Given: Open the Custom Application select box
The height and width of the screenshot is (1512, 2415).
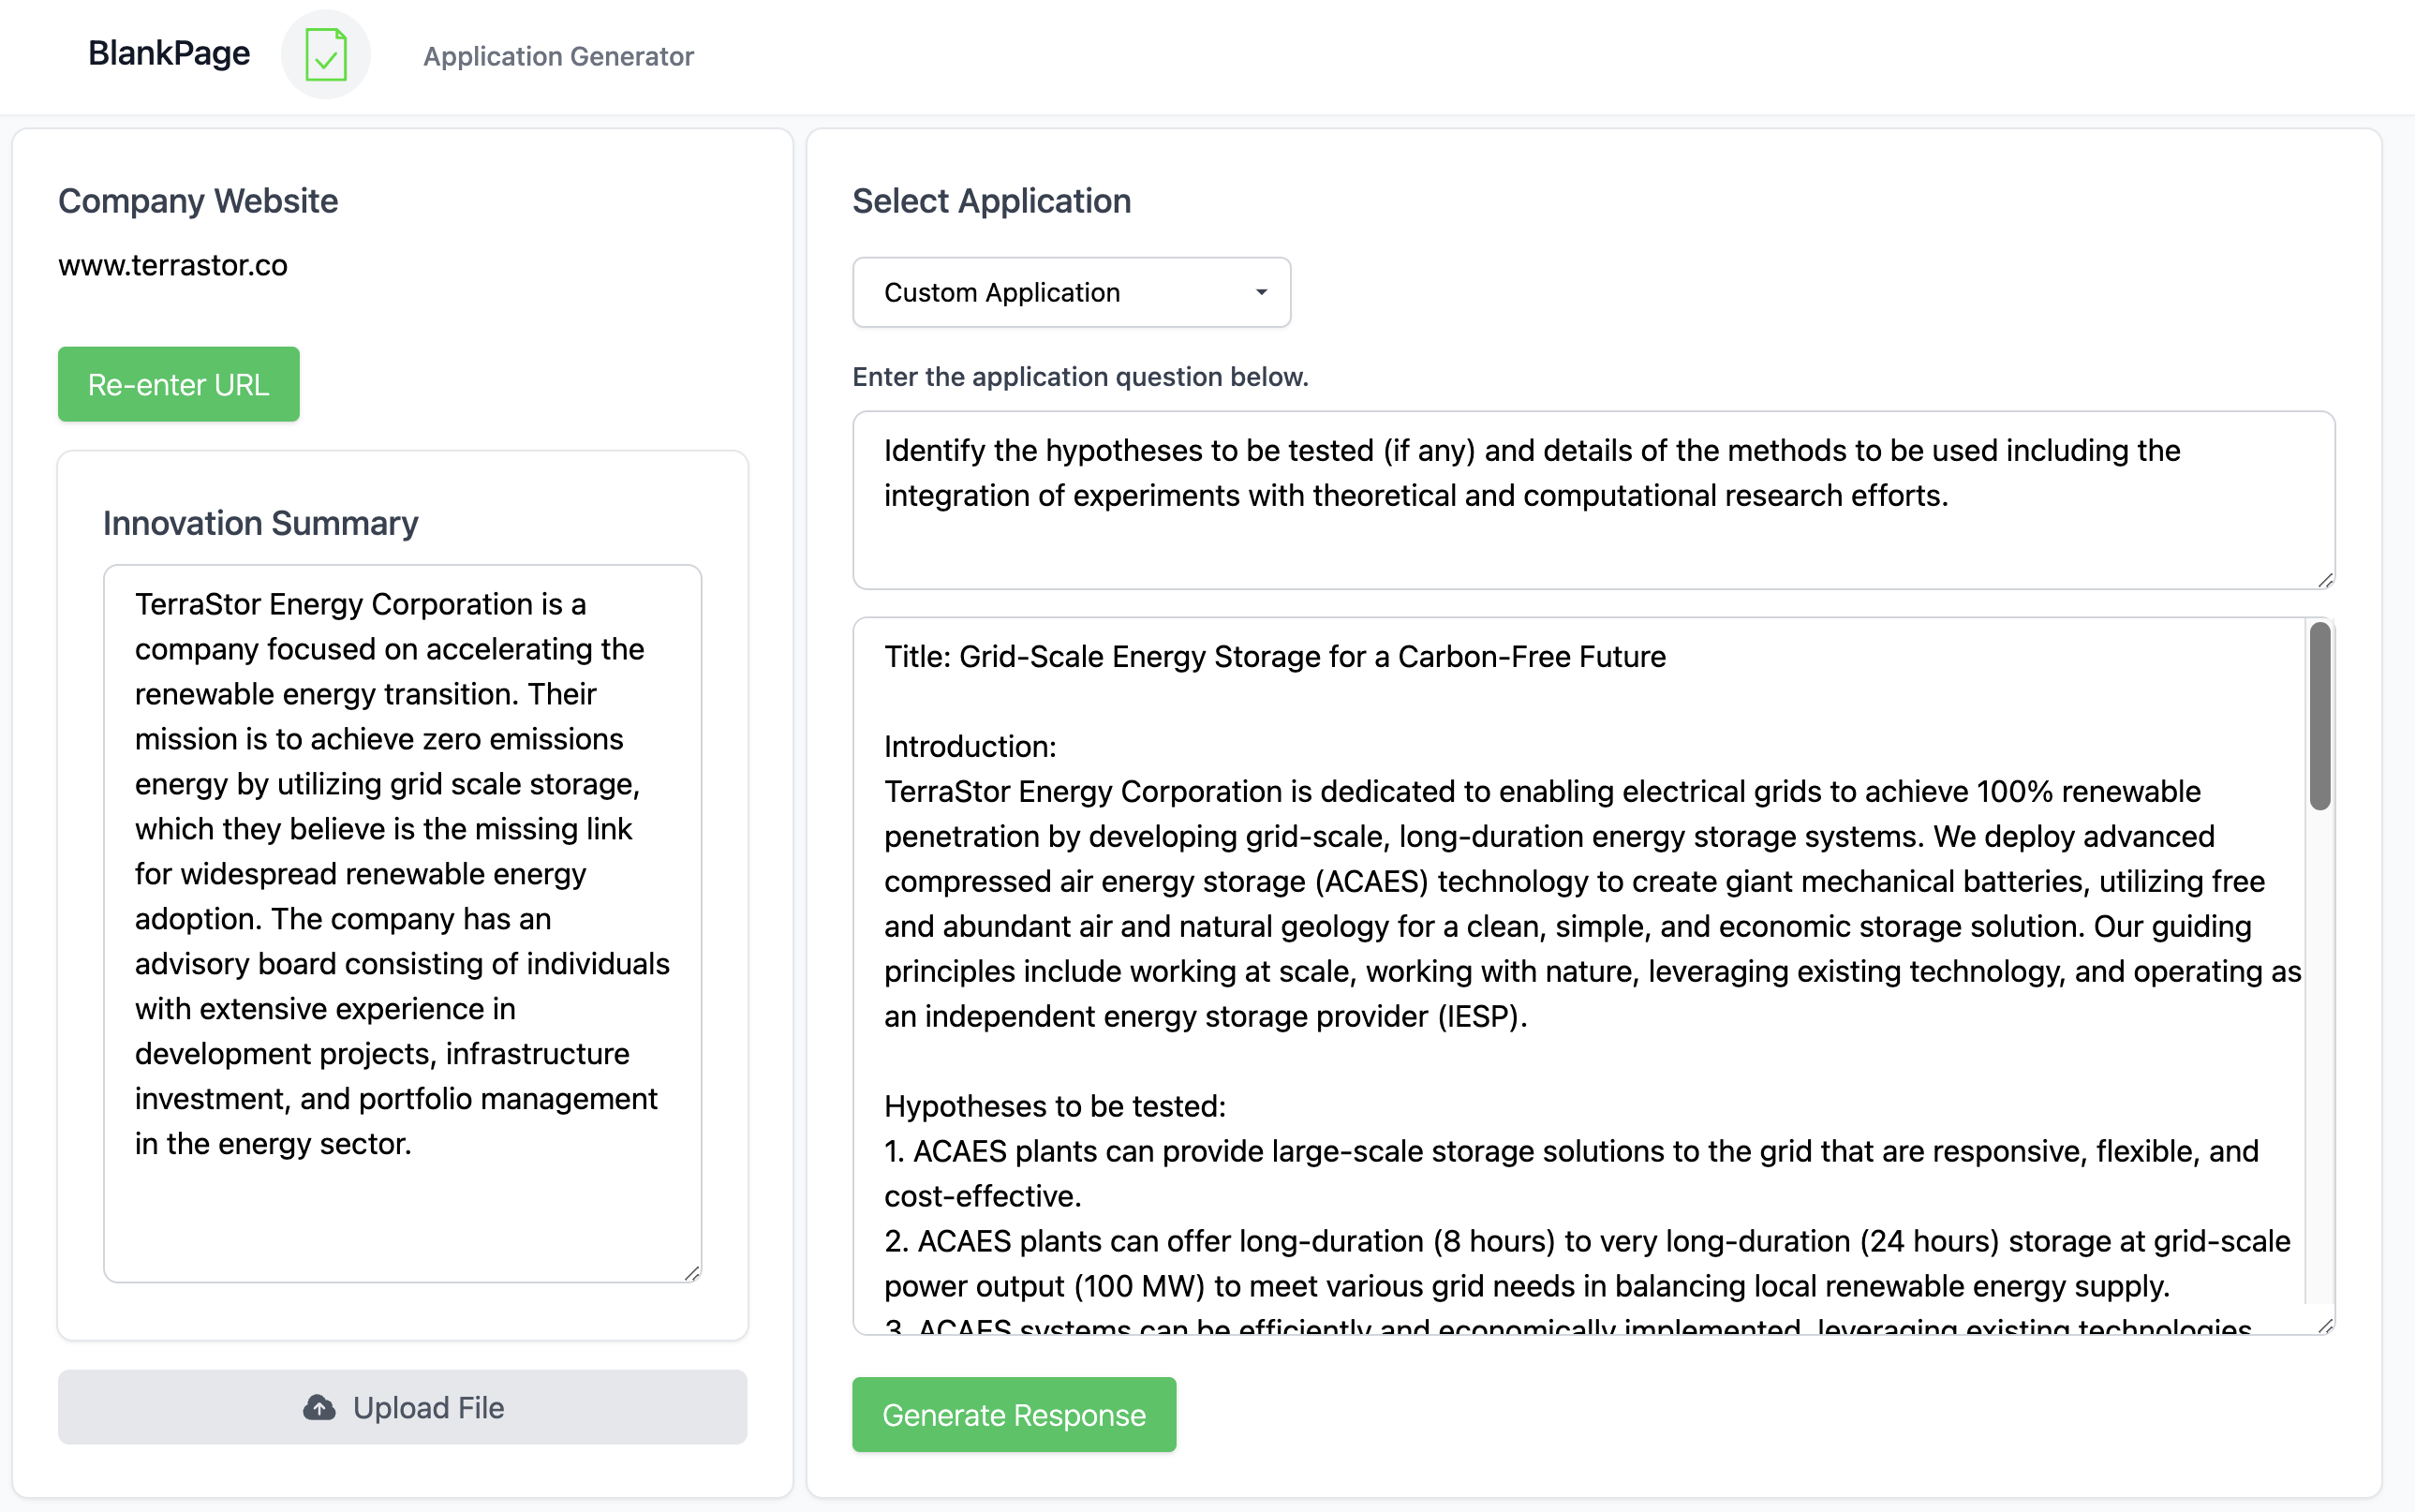Looking at the screenshot, I should tap(1070, 292).
